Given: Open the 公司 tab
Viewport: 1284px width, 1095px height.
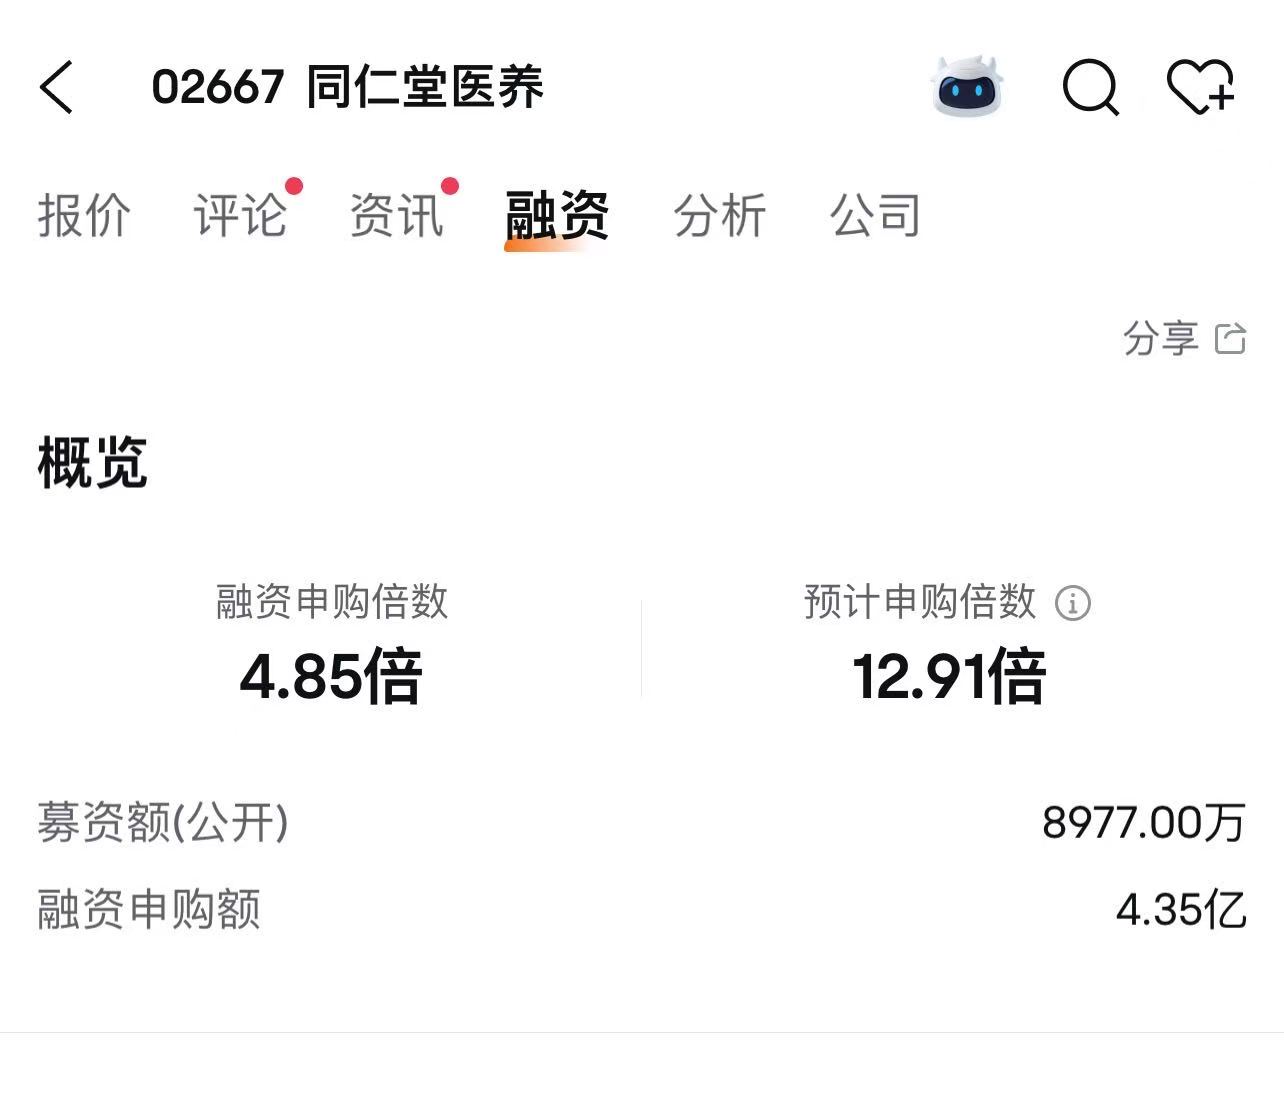Looking at the screenshot, I should click(x=876, y=215).
